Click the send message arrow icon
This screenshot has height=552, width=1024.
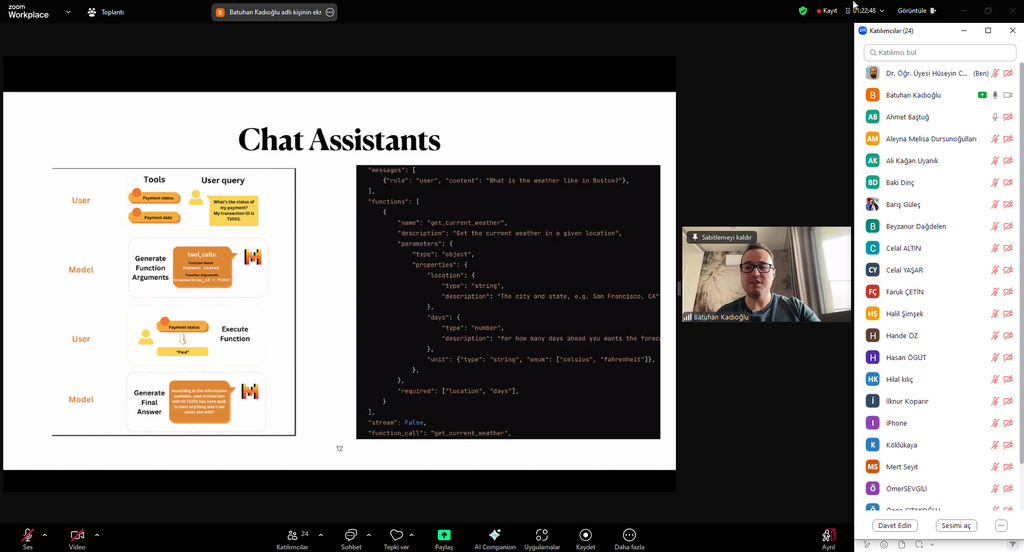tap(1013, 544)
